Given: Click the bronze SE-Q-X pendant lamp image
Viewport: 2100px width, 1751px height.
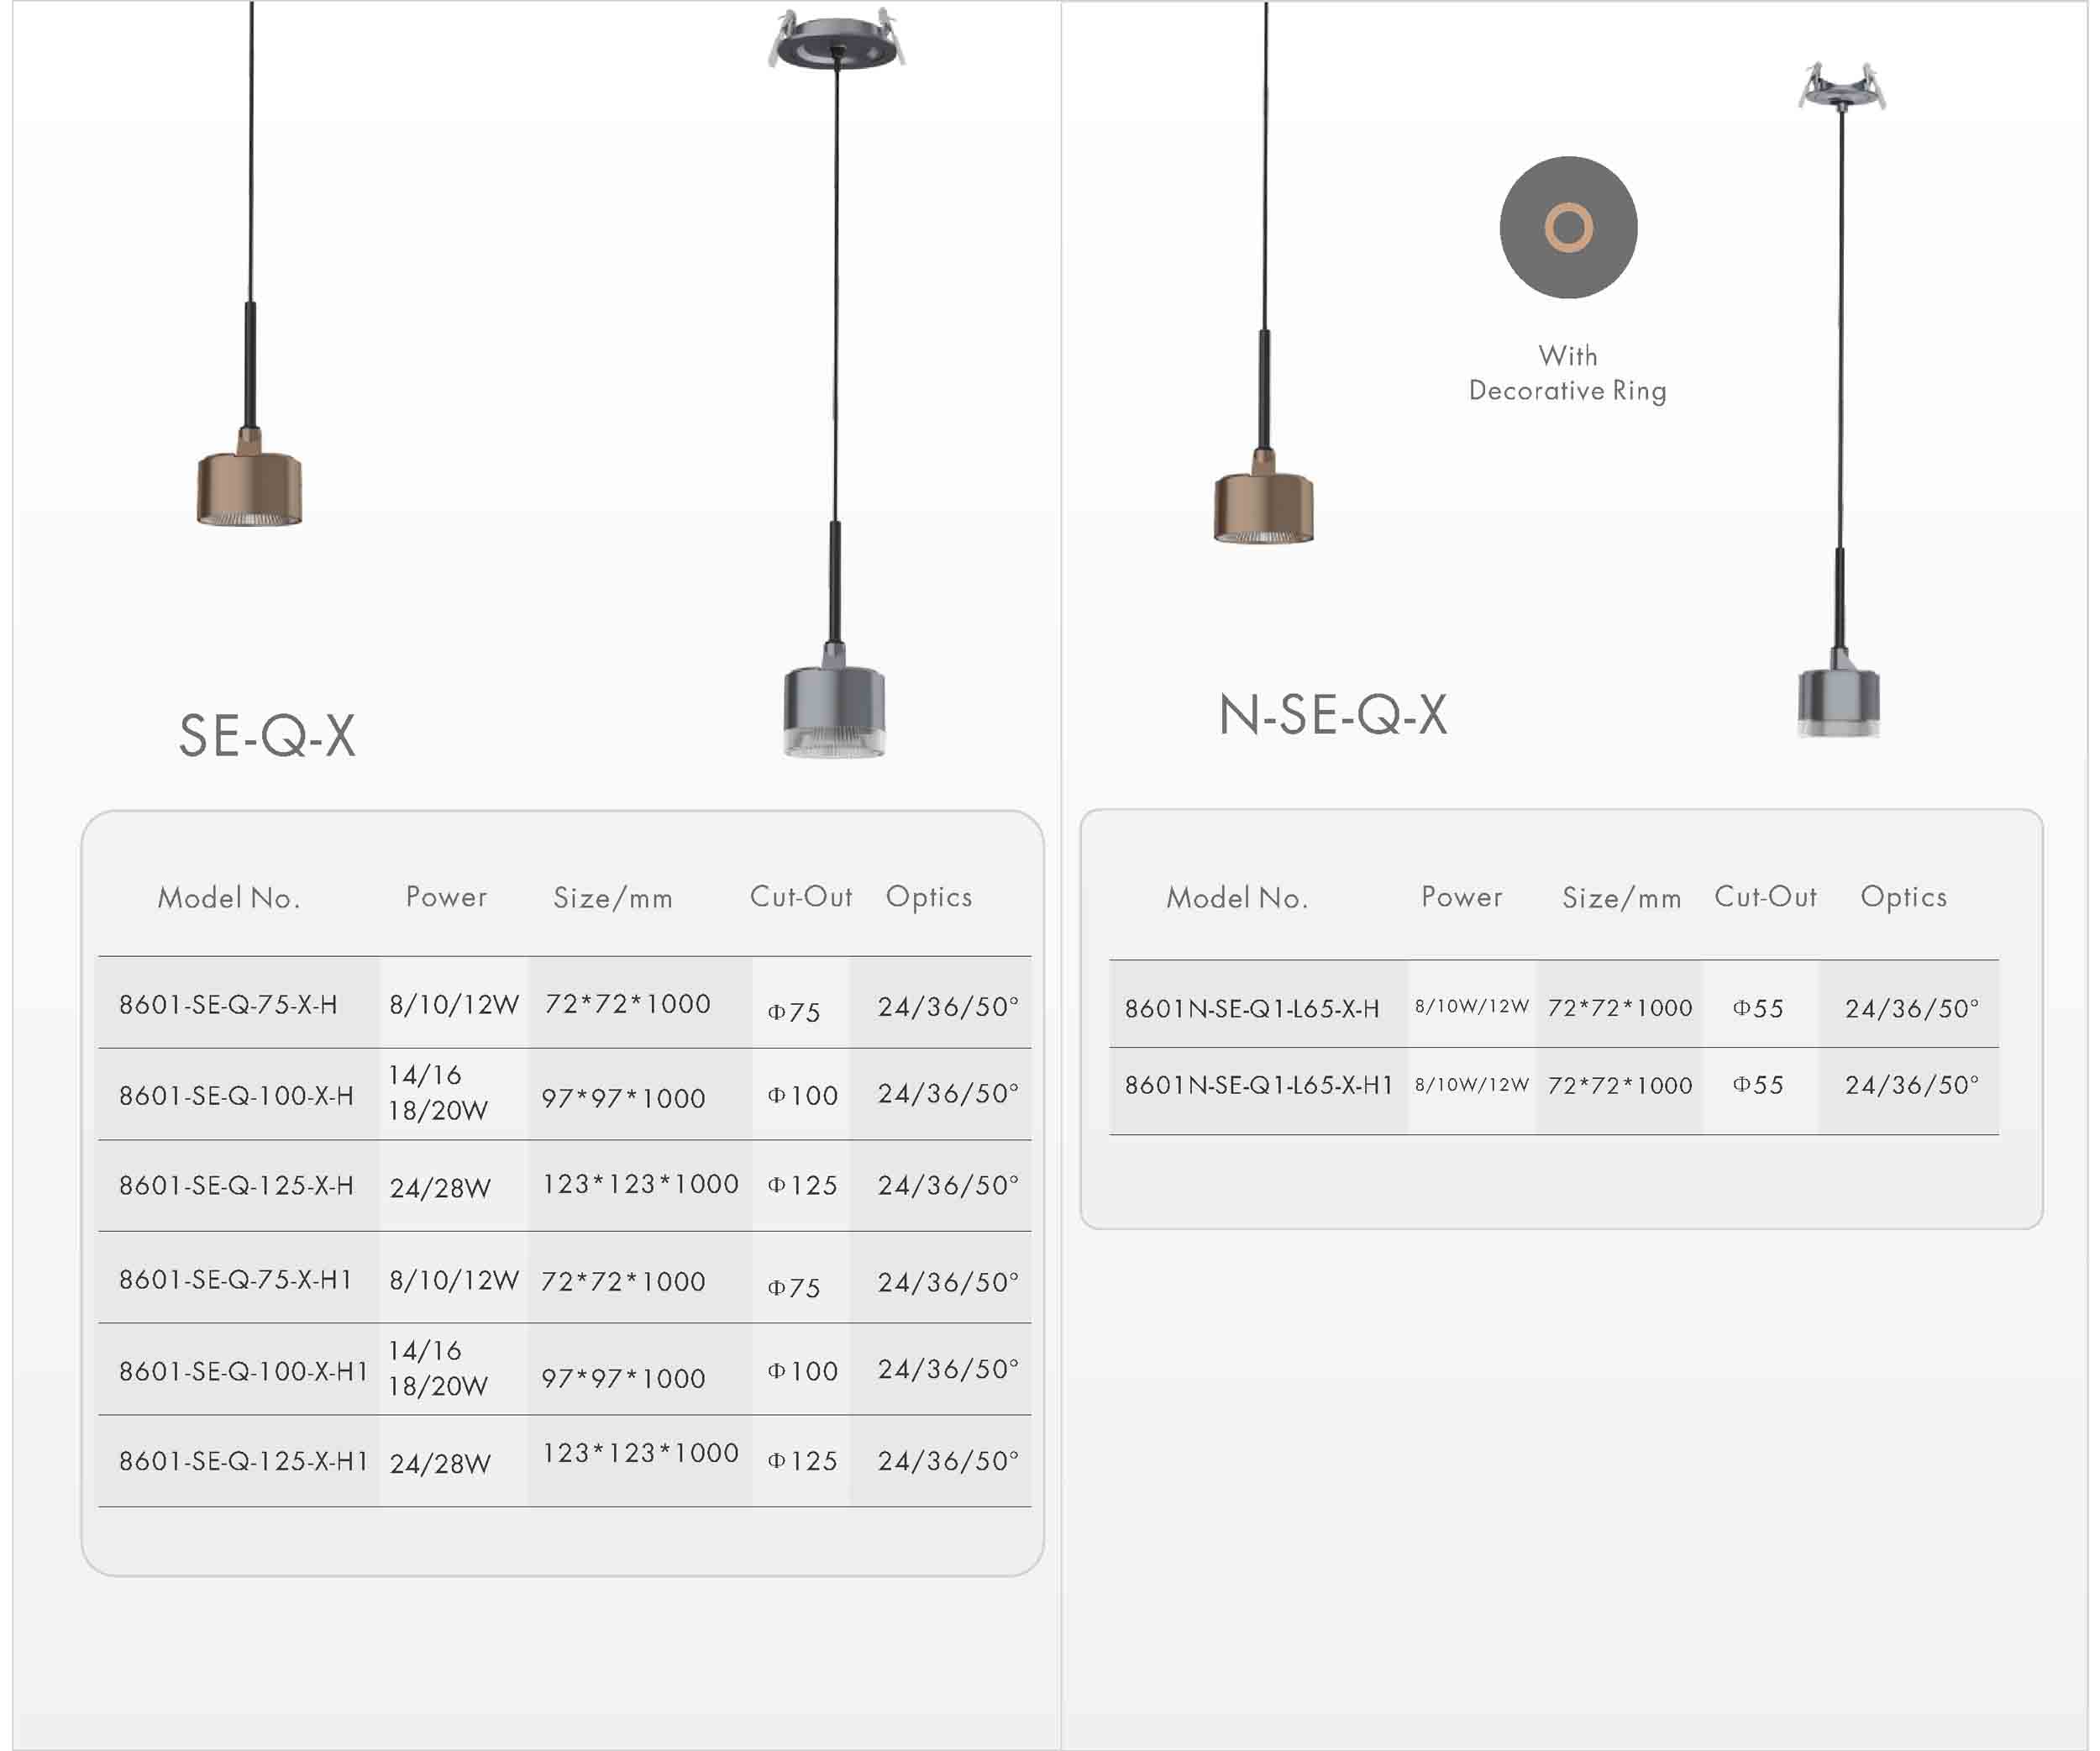Looking at the screenshot, I should [249, 487].
